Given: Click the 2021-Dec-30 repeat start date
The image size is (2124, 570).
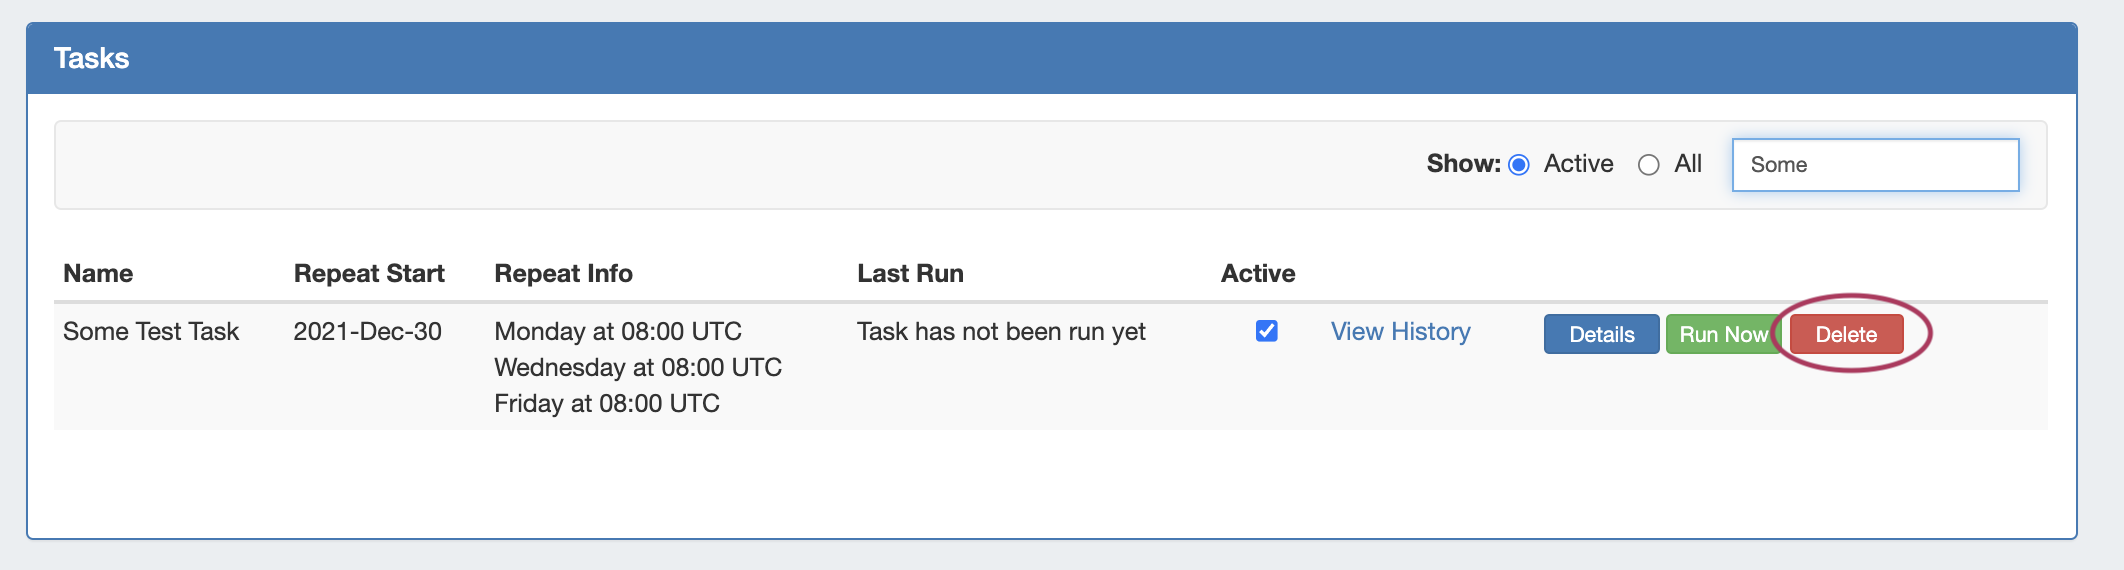Looking at the screenshot, I should pos(367,332).
